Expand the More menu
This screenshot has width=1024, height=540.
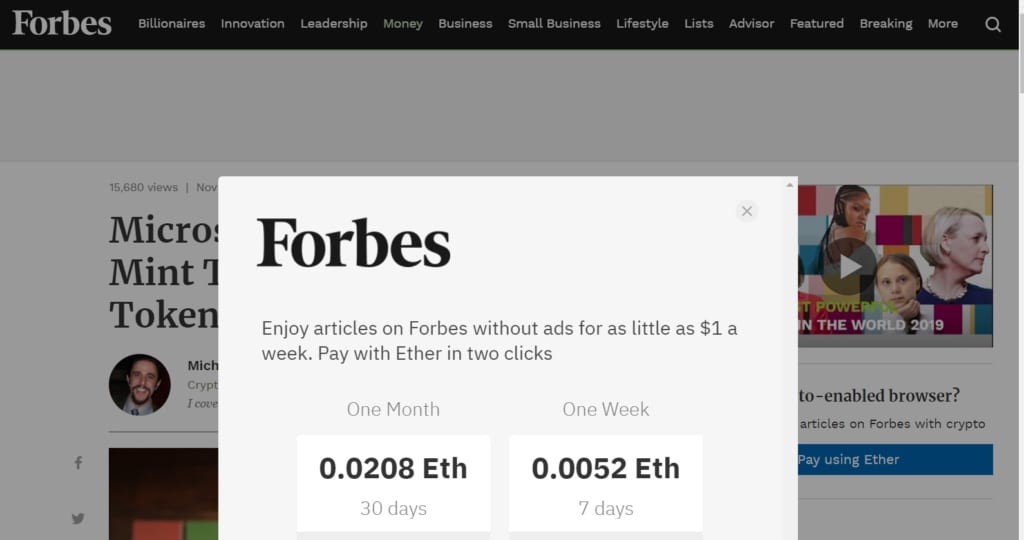click(942, 24)
